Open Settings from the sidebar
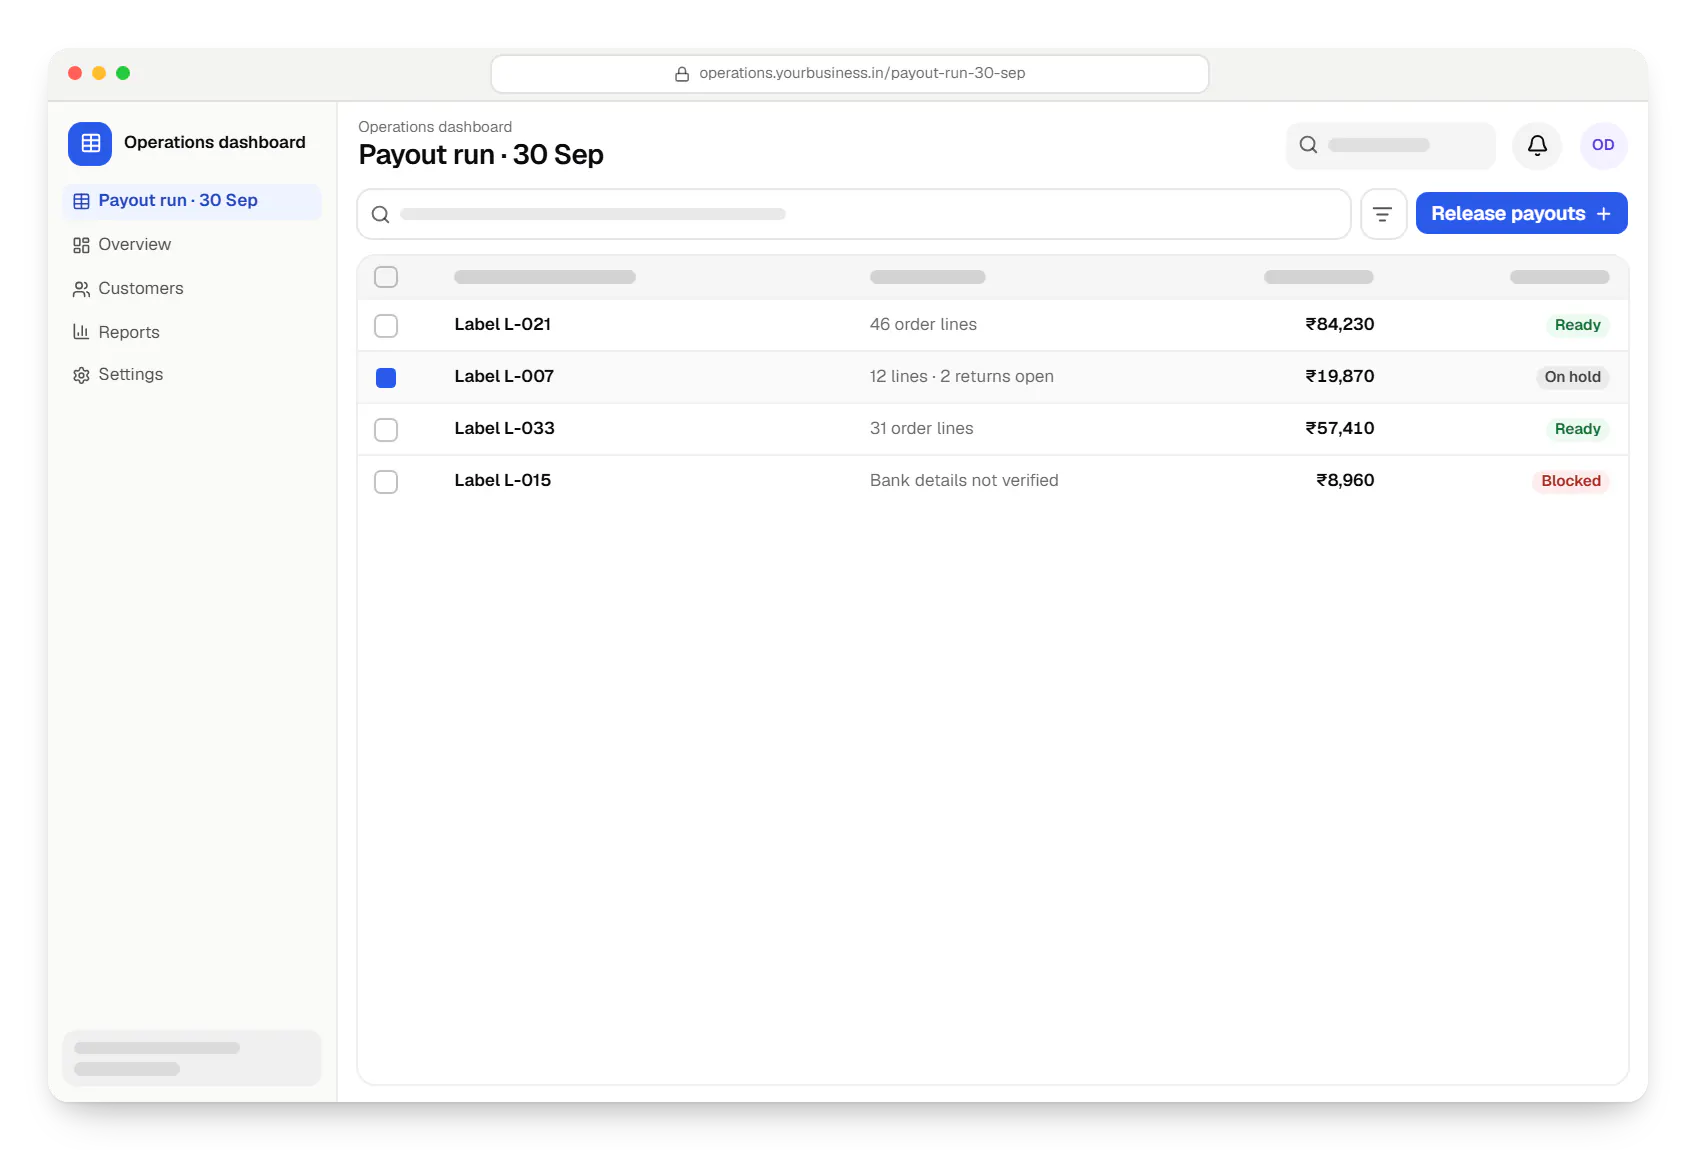Screen dimensions: 1696x1150 (x=192, y=375)
